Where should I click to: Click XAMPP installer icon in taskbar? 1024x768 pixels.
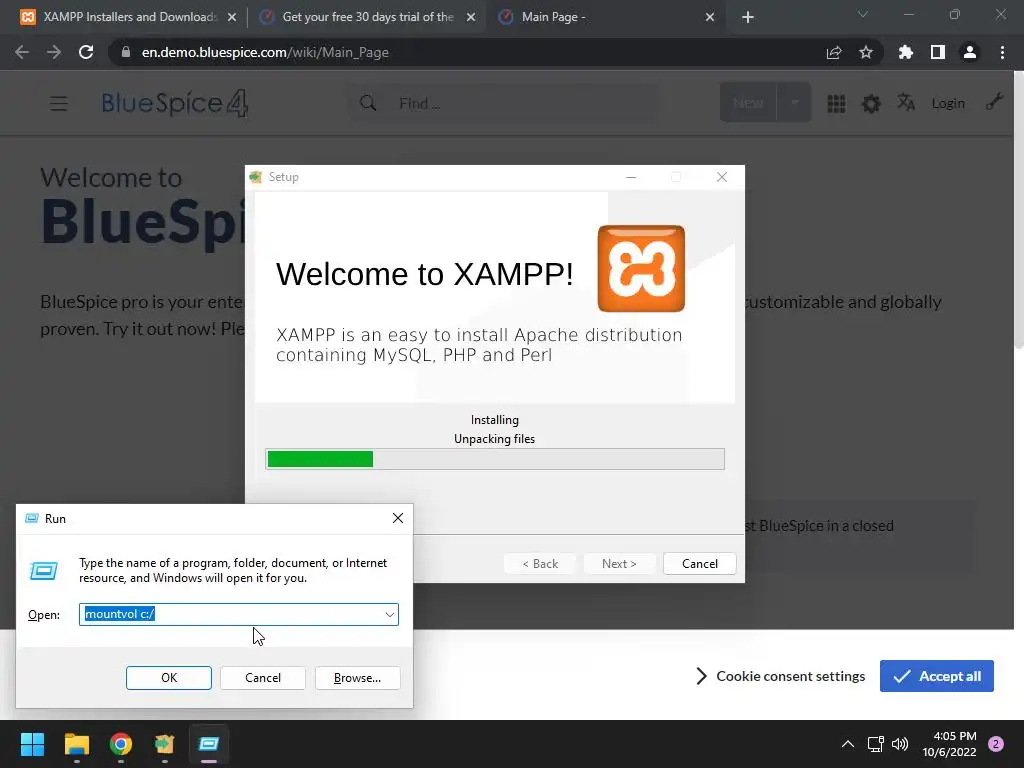tap(165, 744)
